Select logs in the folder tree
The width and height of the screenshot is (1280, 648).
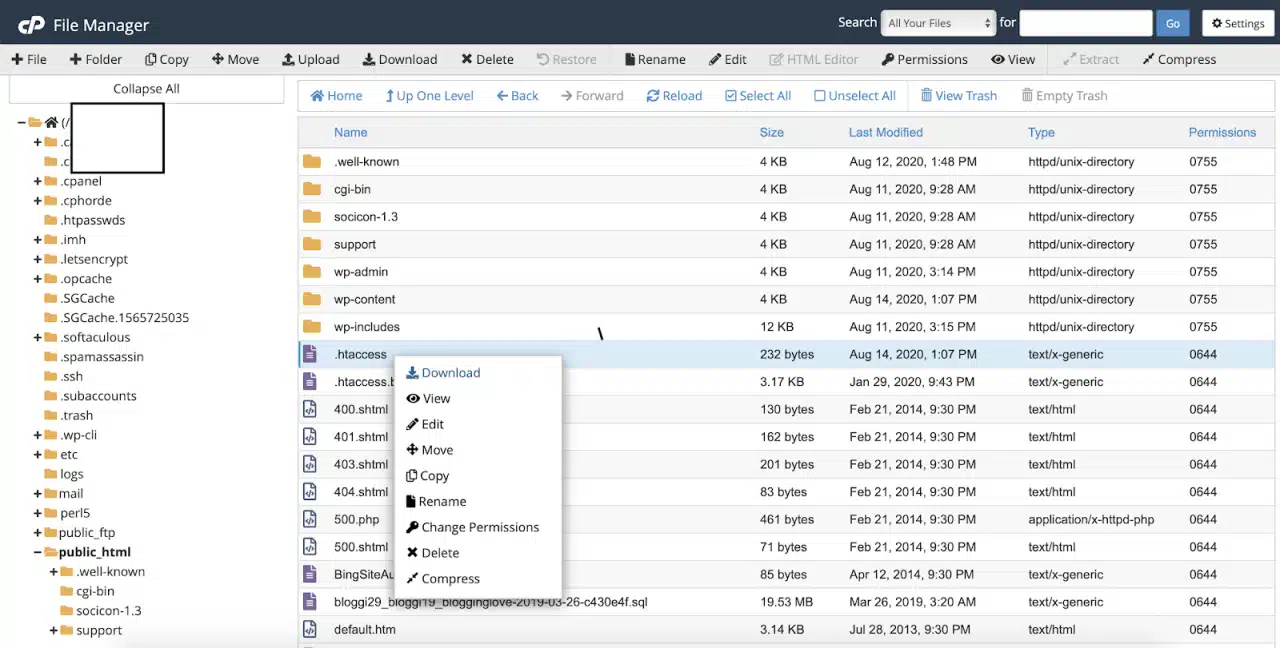point(71,474)
